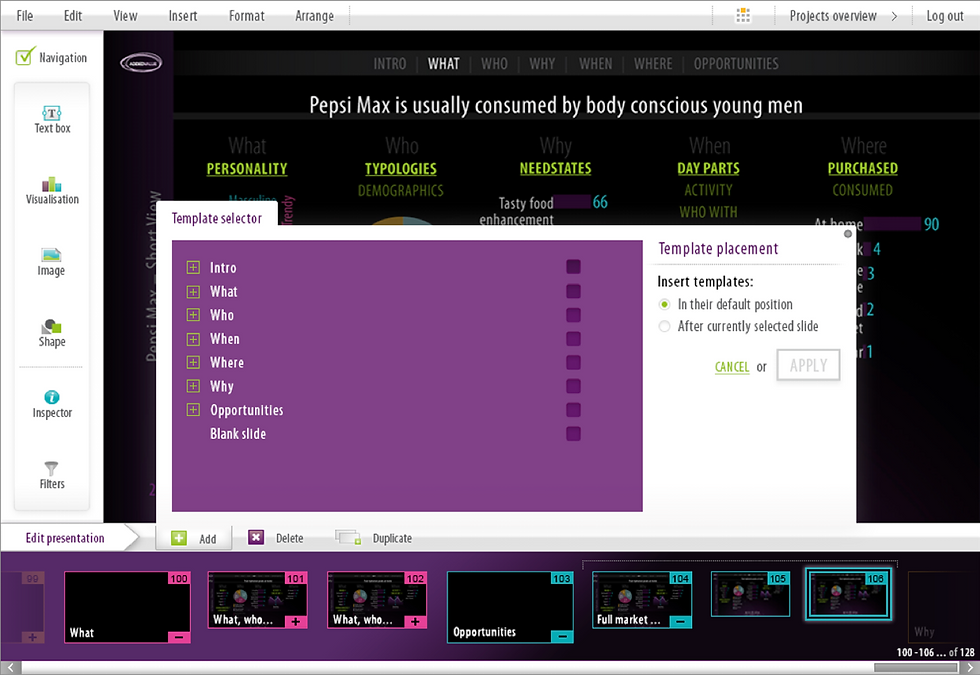The height and width of the screenshot is (675, 980).
Task: Expand the Intro template group
Action: click(193, 268)
